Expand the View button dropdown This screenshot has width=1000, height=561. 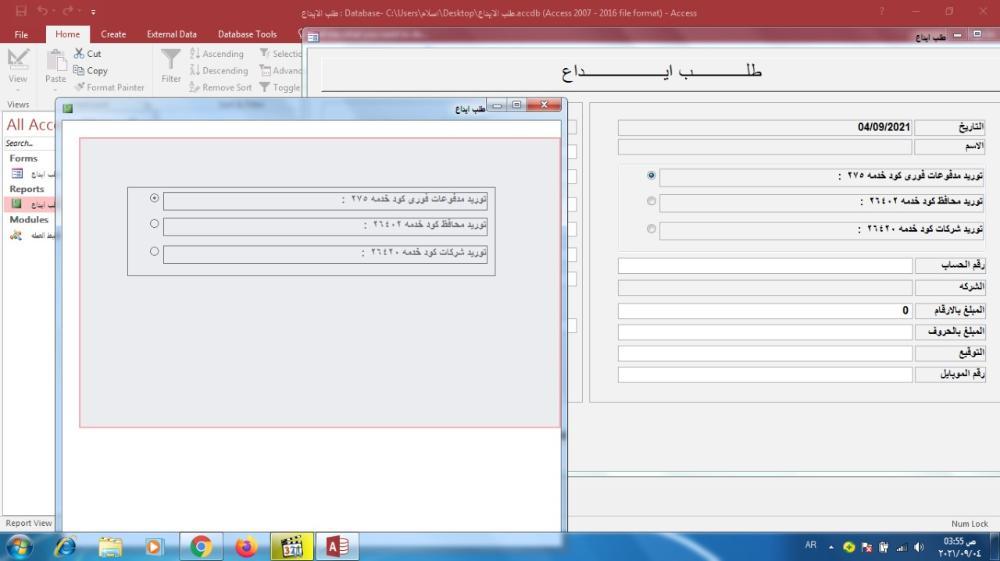(x=18, y=88)
